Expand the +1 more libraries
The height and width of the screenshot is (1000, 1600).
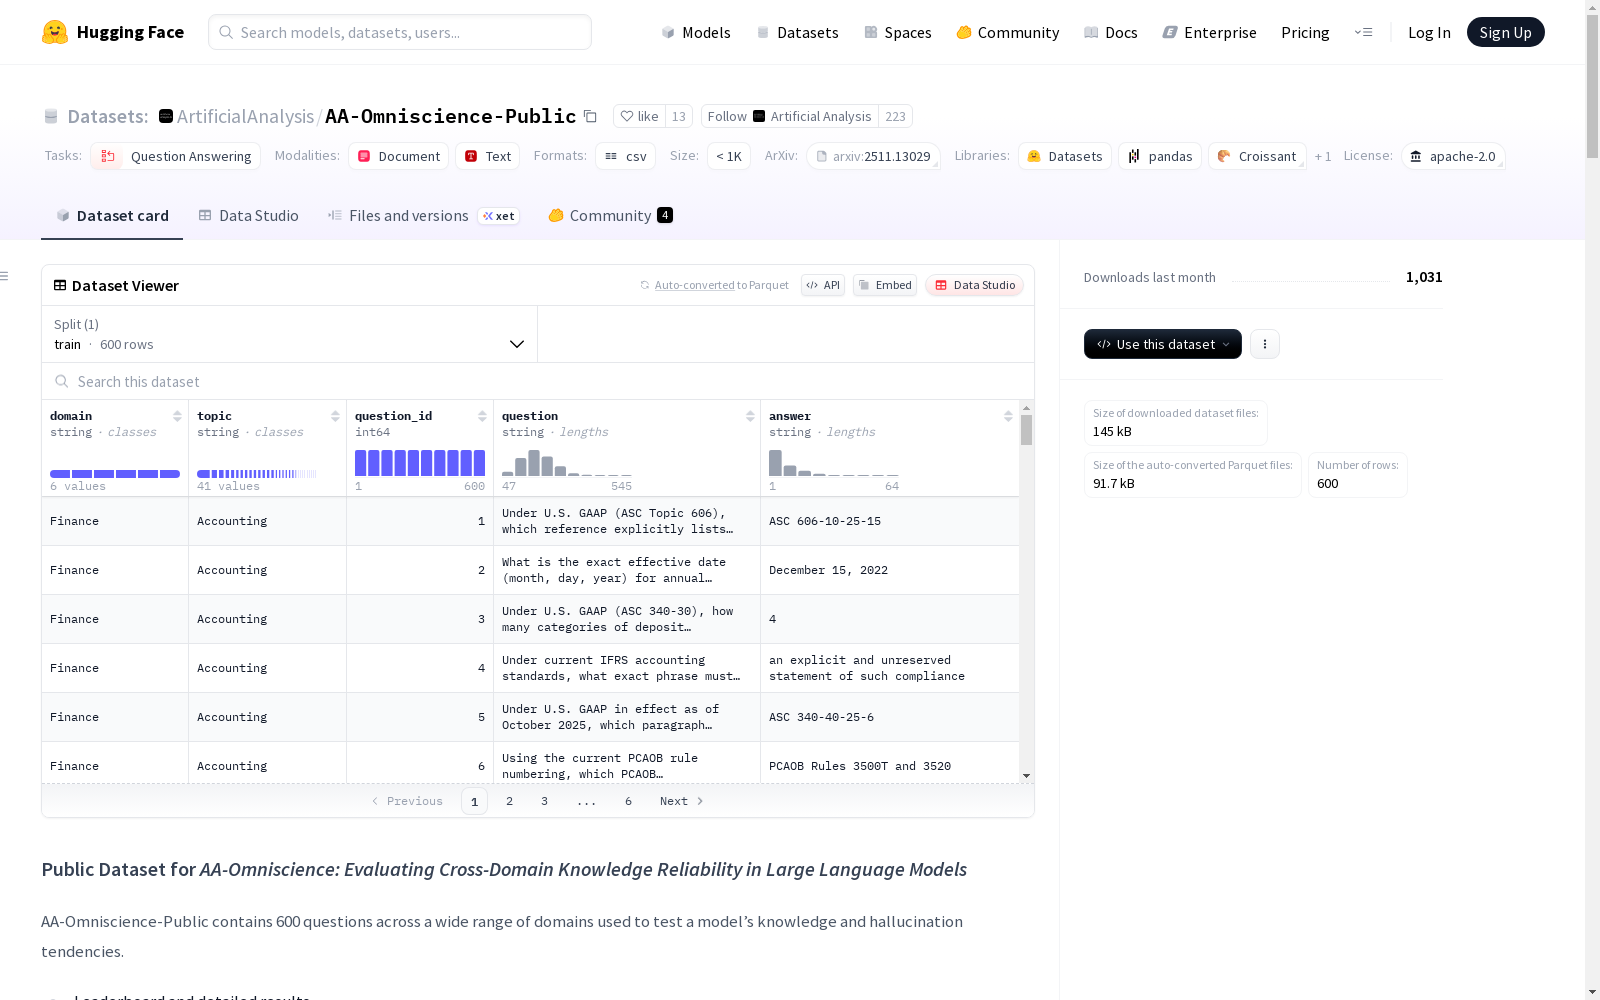click(1323, 156)
